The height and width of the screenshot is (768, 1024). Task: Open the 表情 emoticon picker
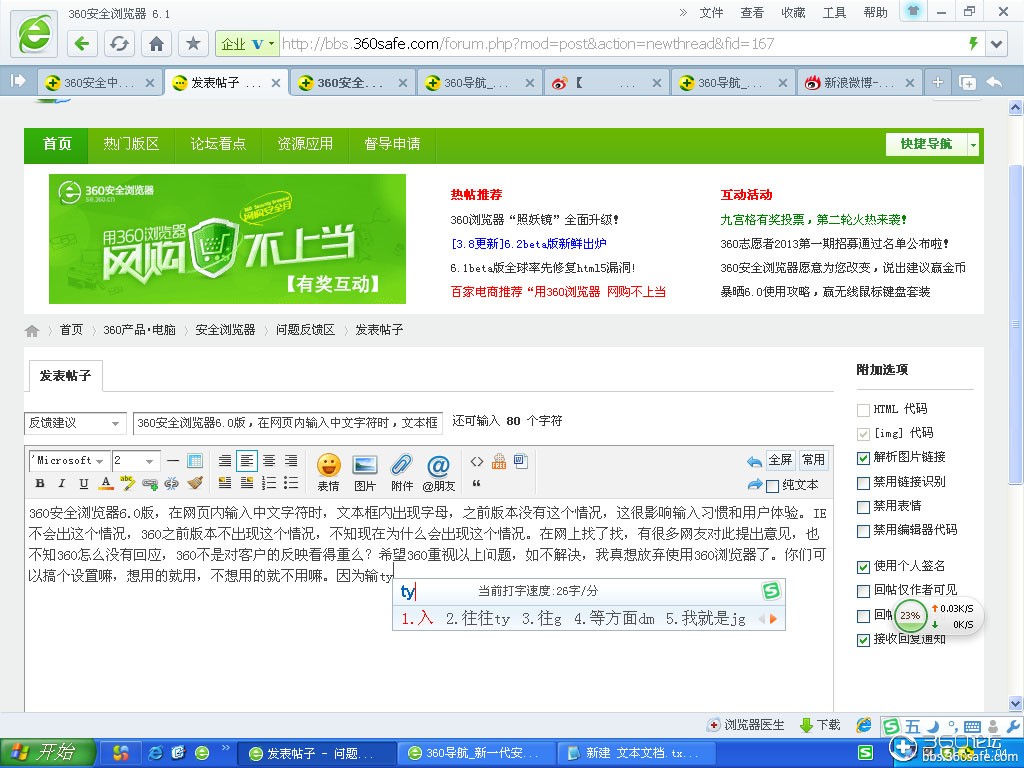[x=328, y=472]
